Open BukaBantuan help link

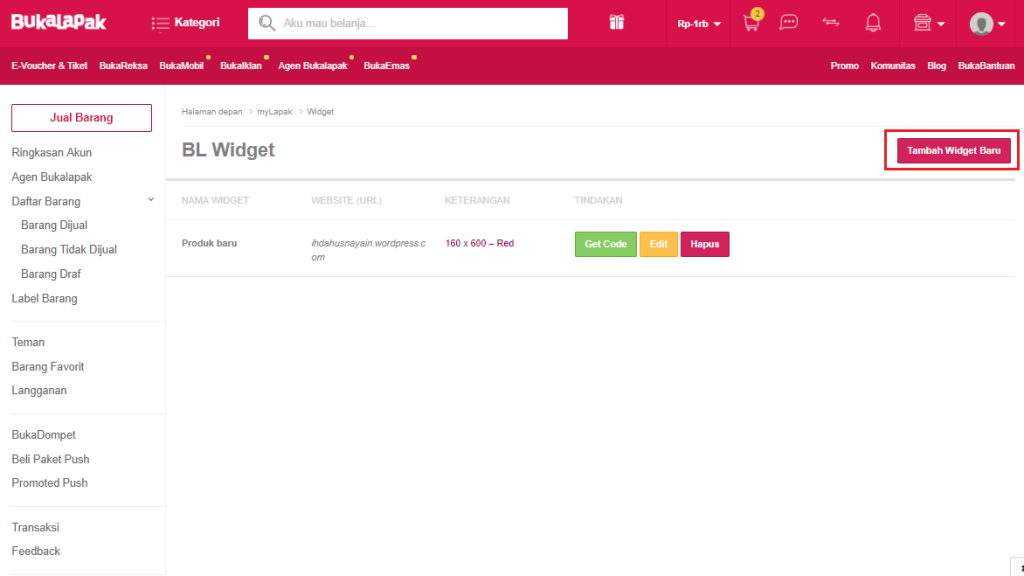986,66
